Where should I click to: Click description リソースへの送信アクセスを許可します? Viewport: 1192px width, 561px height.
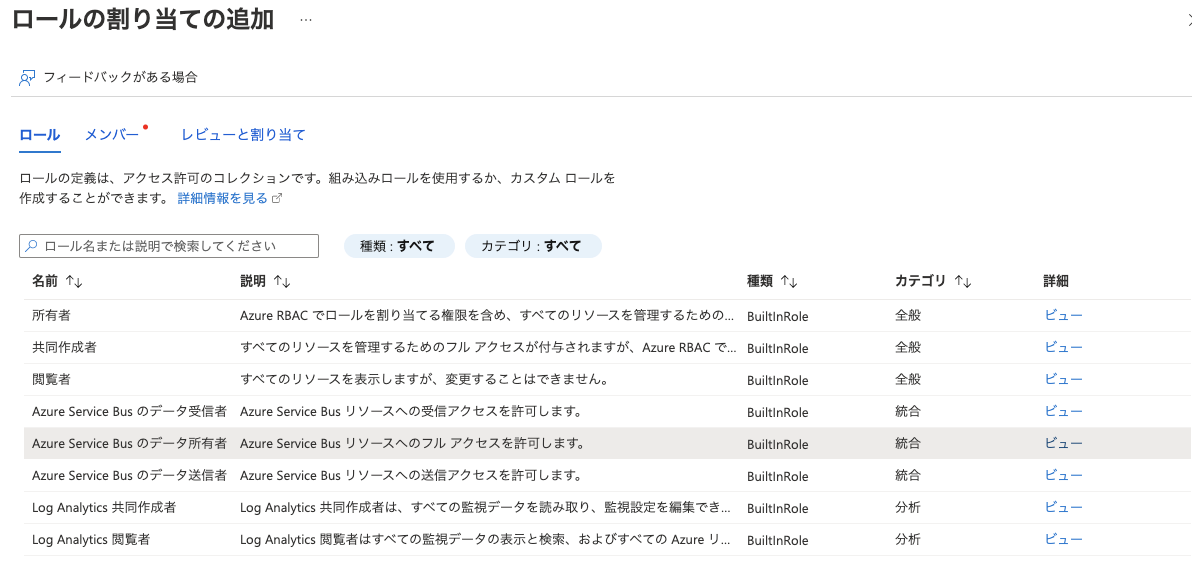pyautogui.click(x=411, y=475)
